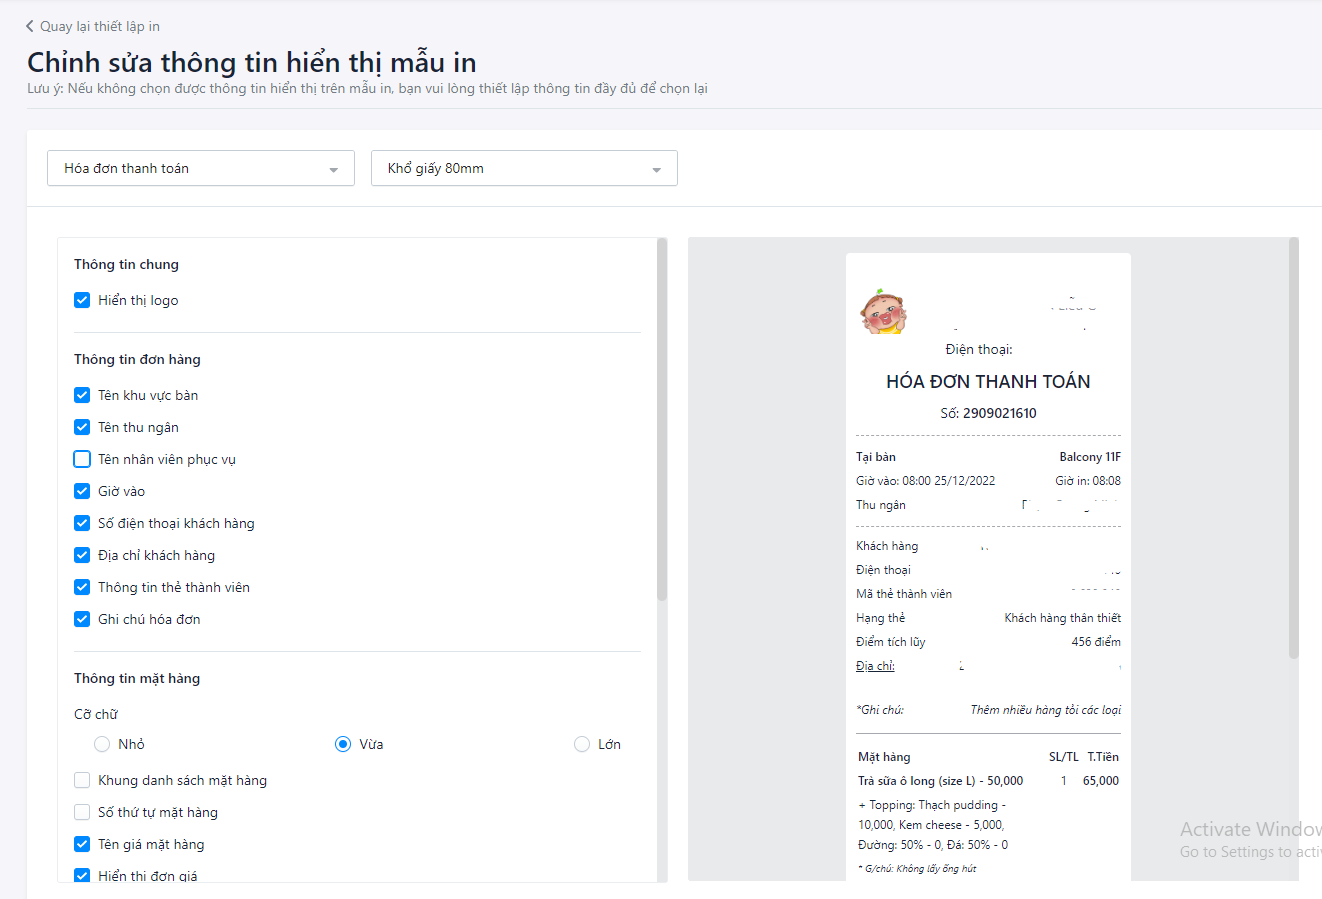
Task: Toggle Hiển thị đơn giá checkbox
Action: 82,876
